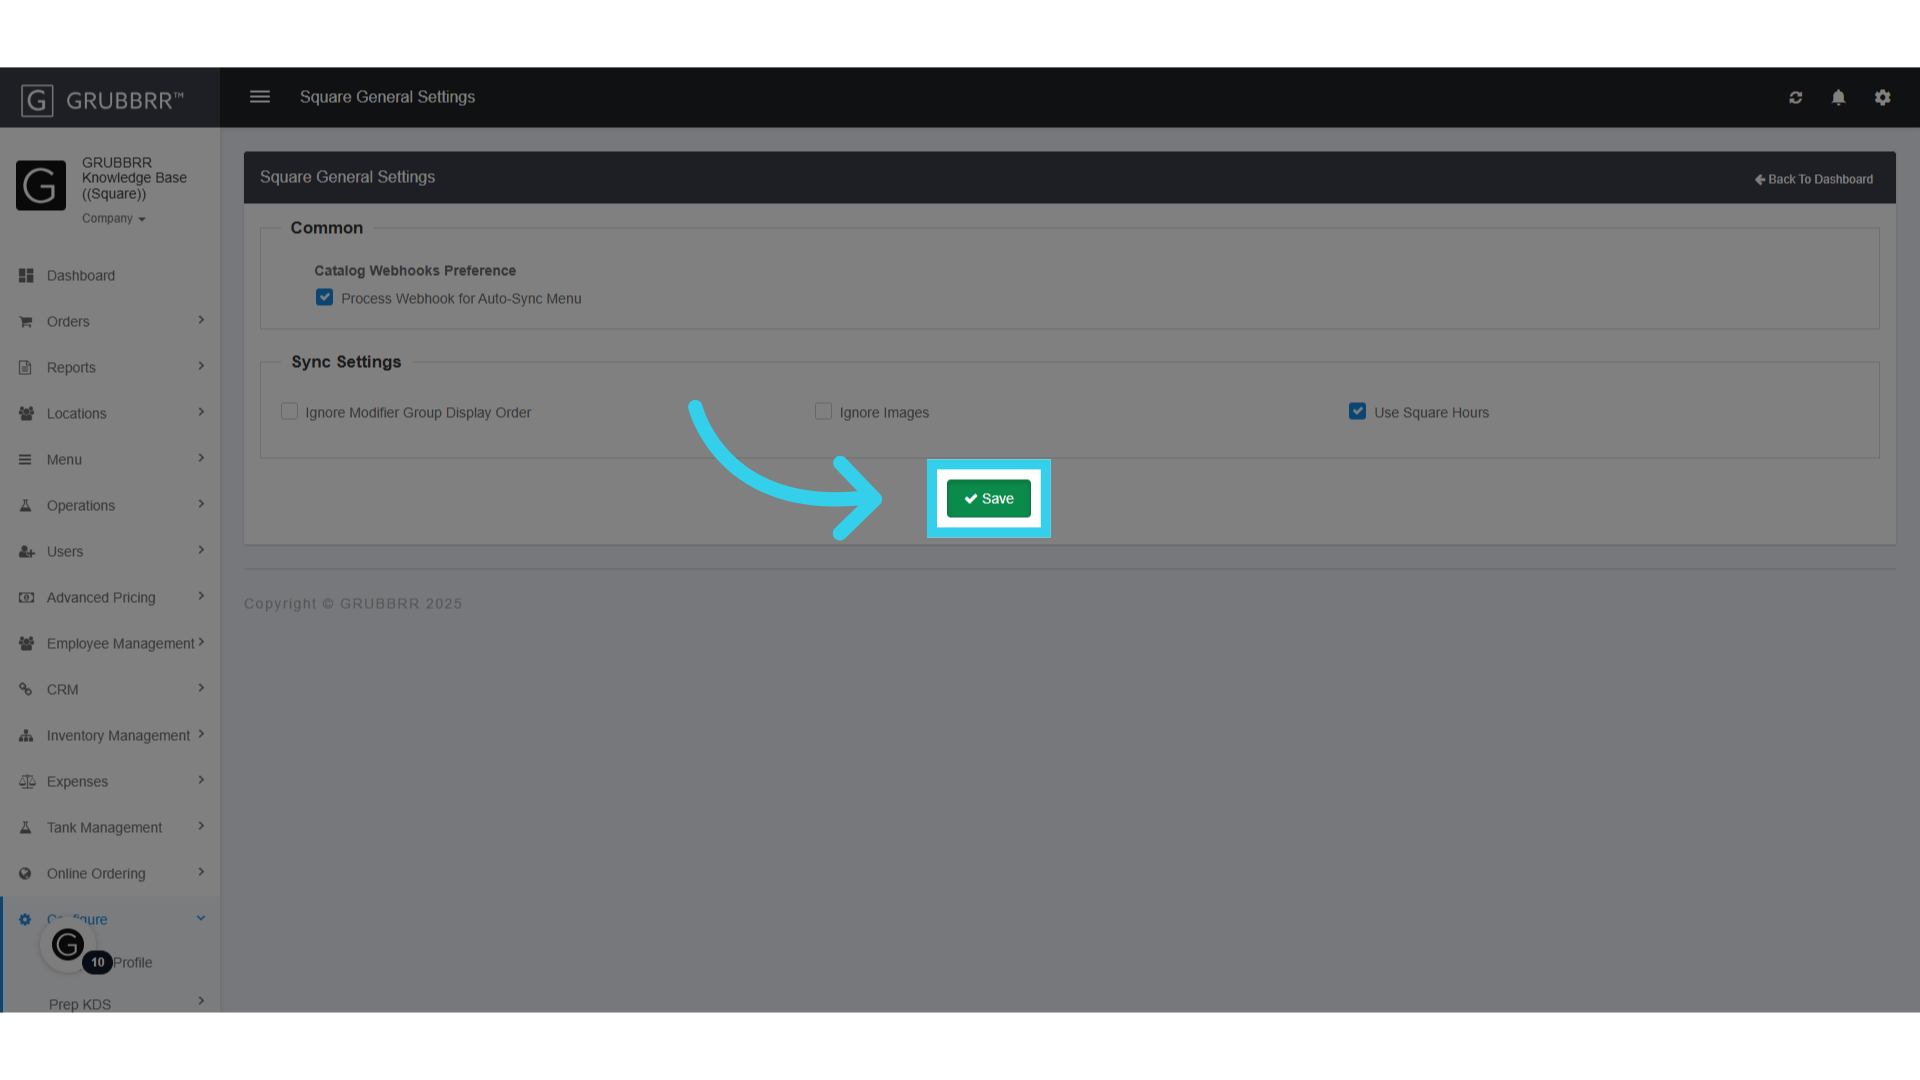
Task: Expand the Reports submenu chevron
Action: [x=201, y=366]
